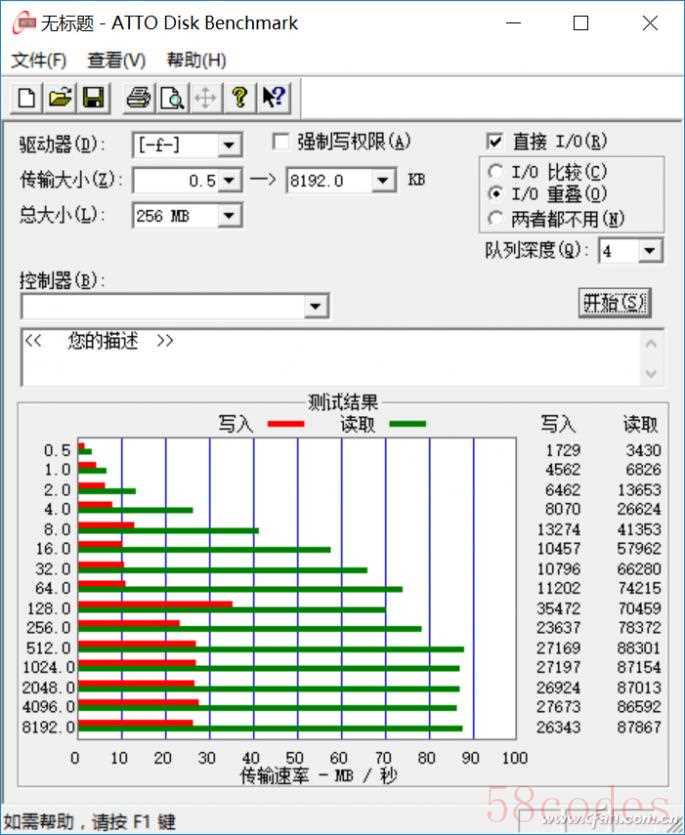
Task: Maximize the ATTO Disk Benchmark window
Action: click(581, 23)
